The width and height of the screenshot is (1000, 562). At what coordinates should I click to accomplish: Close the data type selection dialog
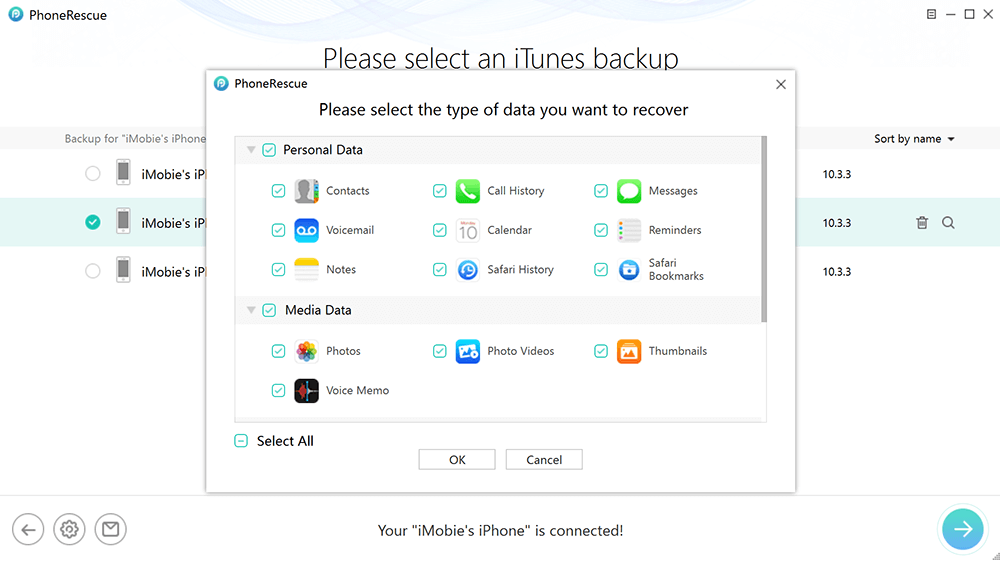(x=781, y=85)
